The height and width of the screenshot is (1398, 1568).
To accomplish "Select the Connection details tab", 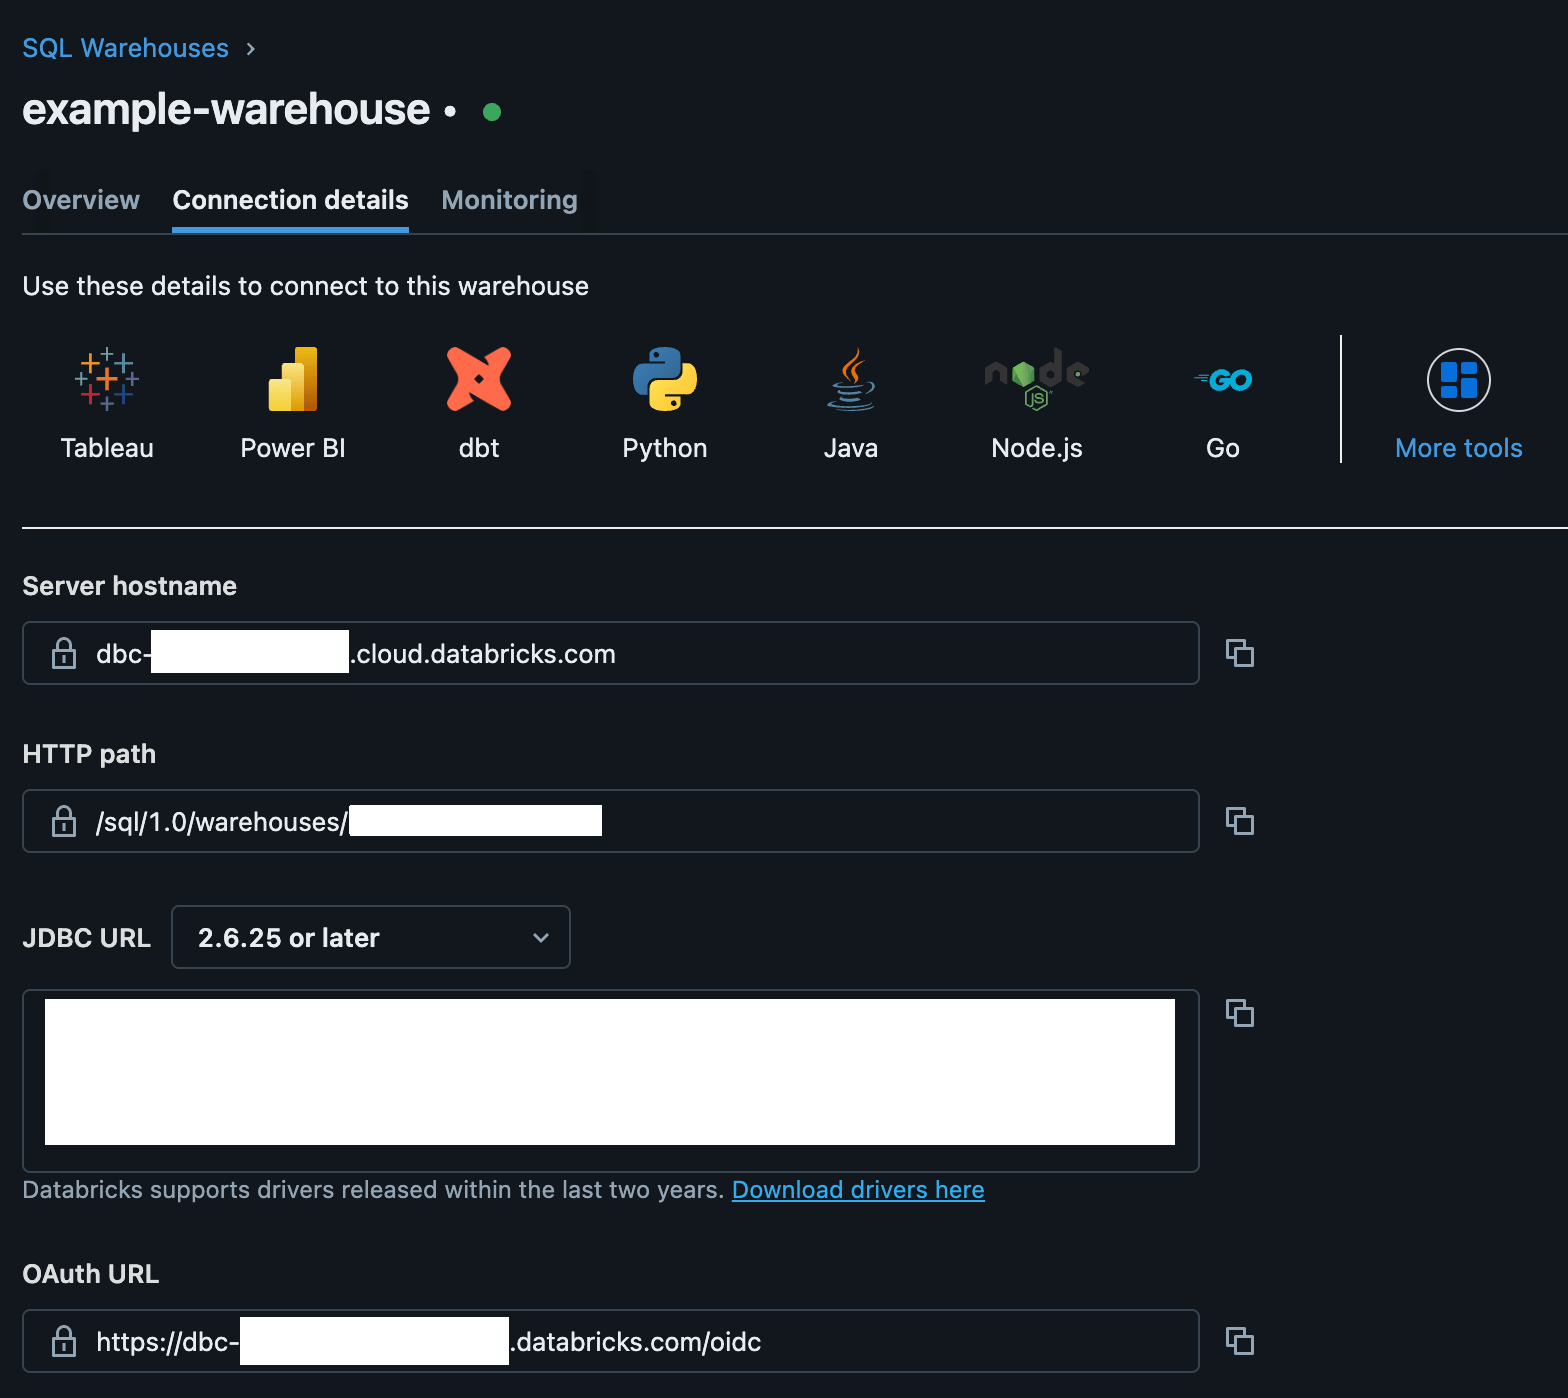I will coord(290,200).
